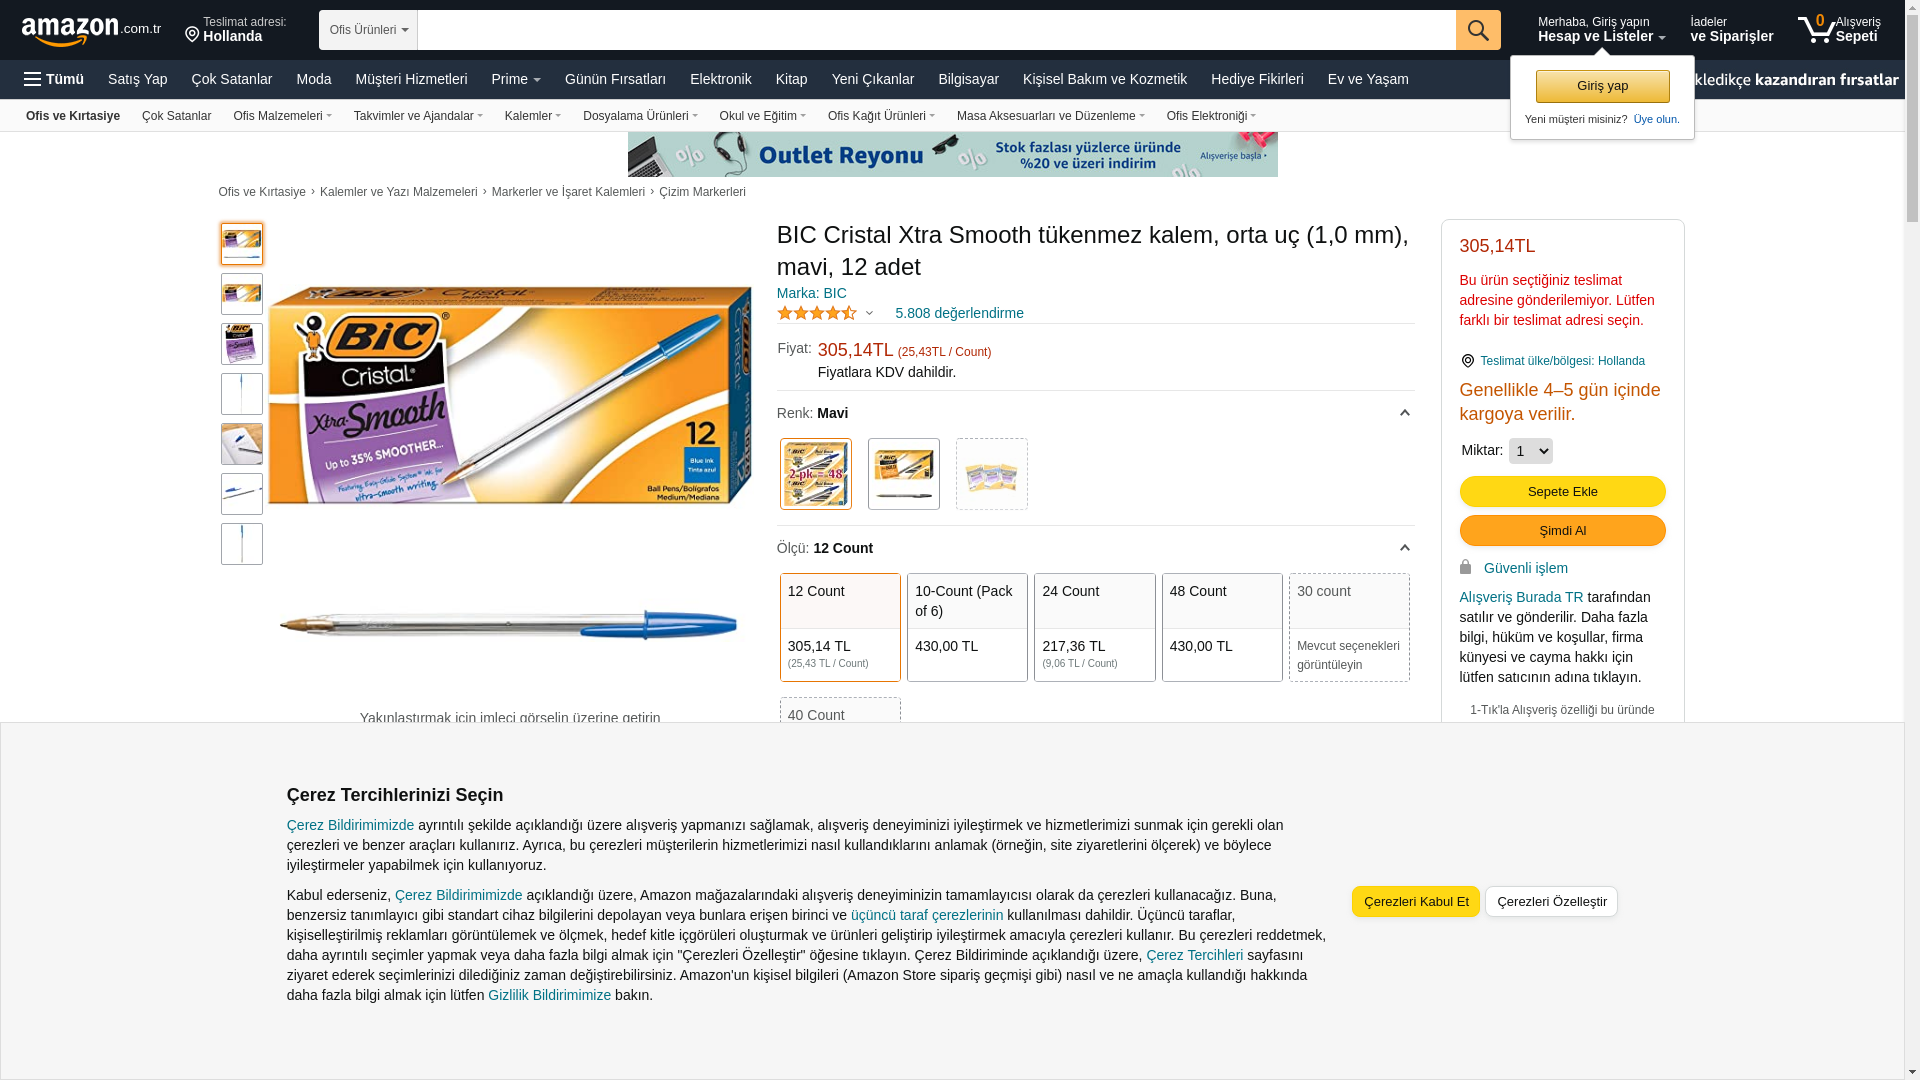Click the star rating icons
This screenshot has width=1920, height=1080.
(817, 313)
